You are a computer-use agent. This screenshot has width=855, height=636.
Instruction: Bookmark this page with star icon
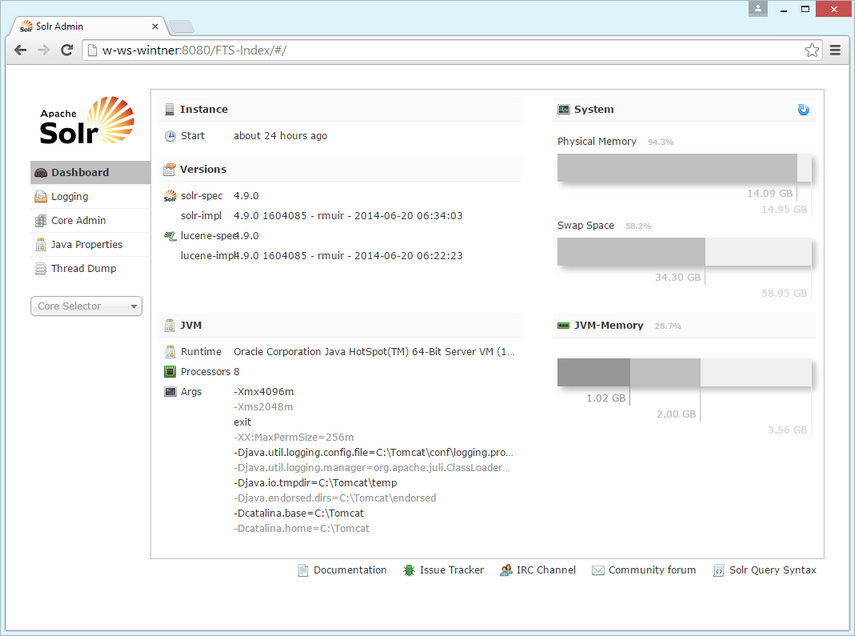(812, 50)
